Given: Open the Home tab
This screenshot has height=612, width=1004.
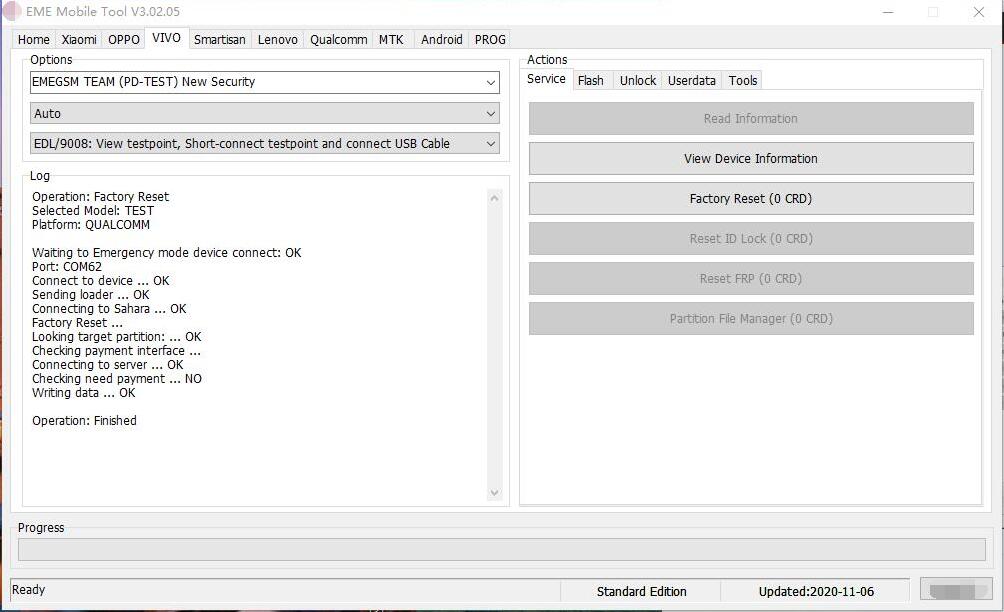Looking at the screenshot, I should click(33, 40).
